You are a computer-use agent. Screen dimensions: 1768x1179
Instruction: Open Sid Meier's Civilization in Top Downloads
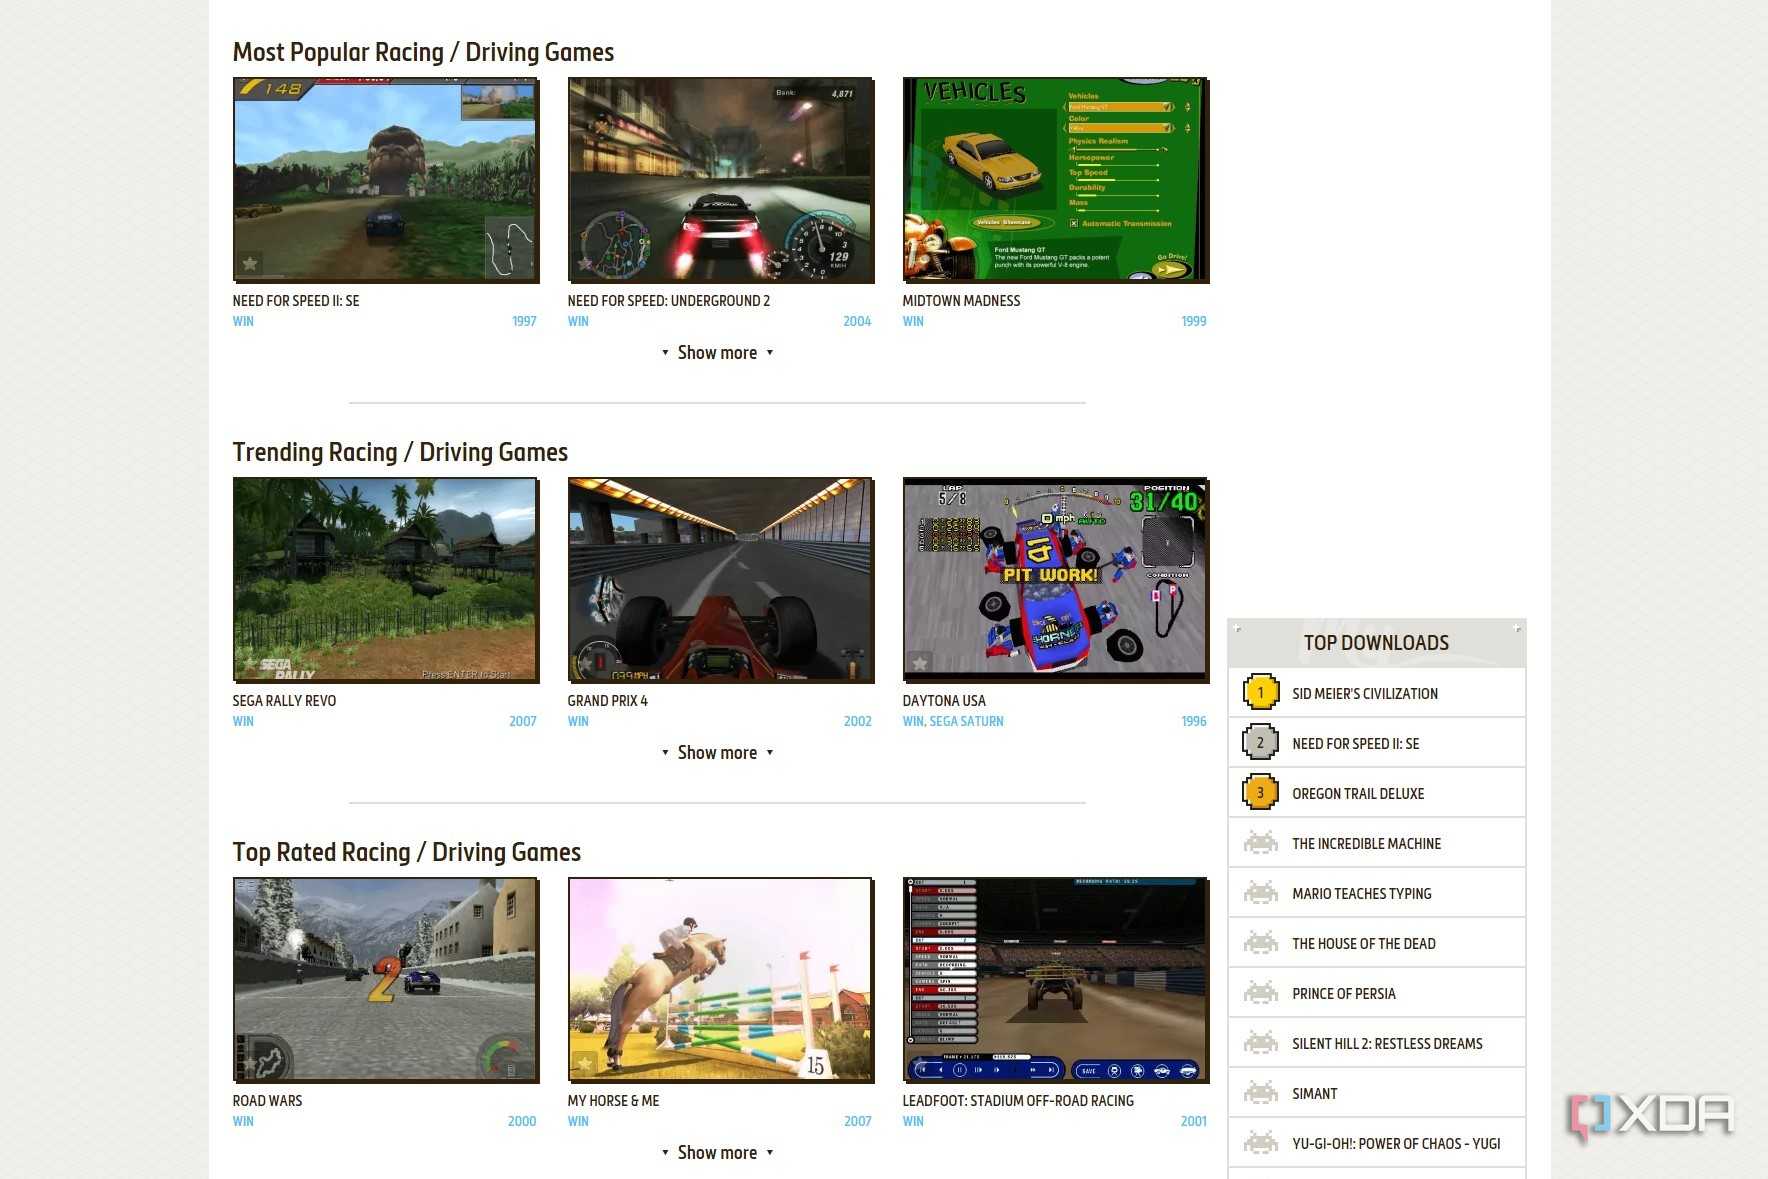pos(1365,693)
